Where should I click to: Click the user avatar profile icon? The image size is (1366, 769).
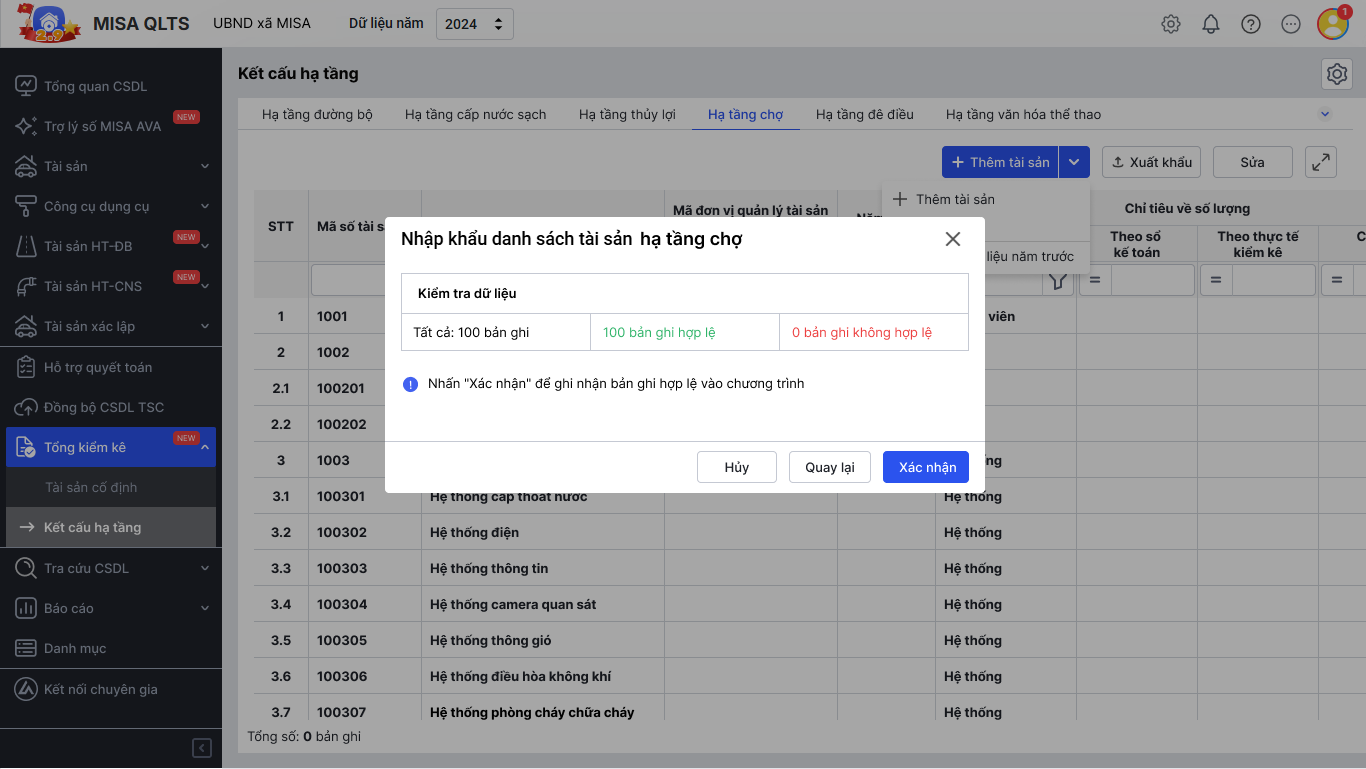1333,24
